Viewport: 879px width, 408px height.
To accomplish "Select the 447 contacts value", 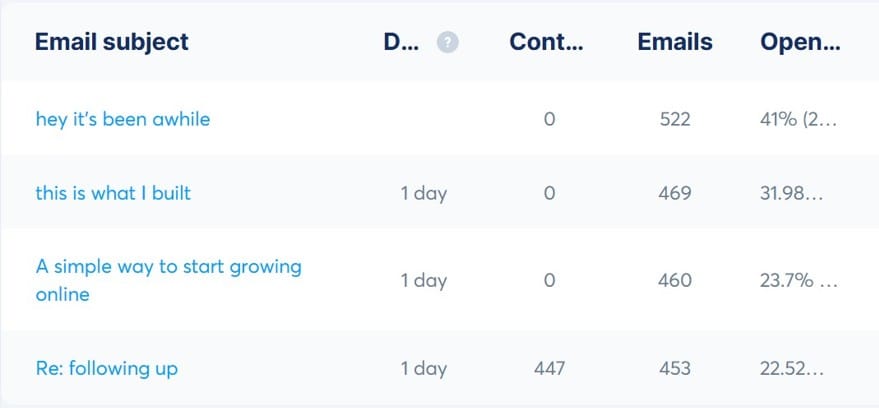I will coord(548,368).
